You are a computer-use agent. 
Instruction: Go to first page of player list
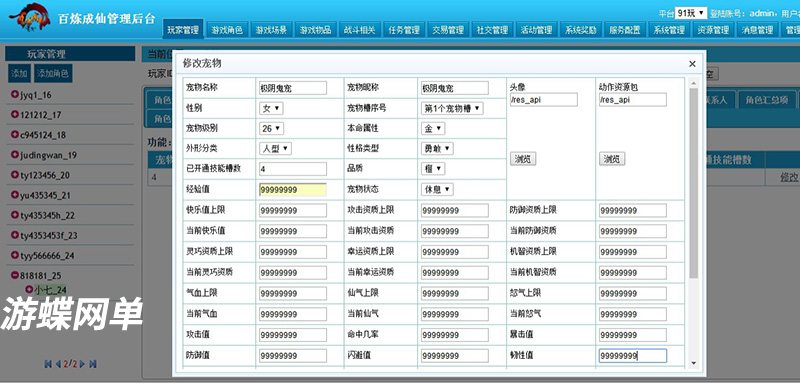tap(48, 364)
